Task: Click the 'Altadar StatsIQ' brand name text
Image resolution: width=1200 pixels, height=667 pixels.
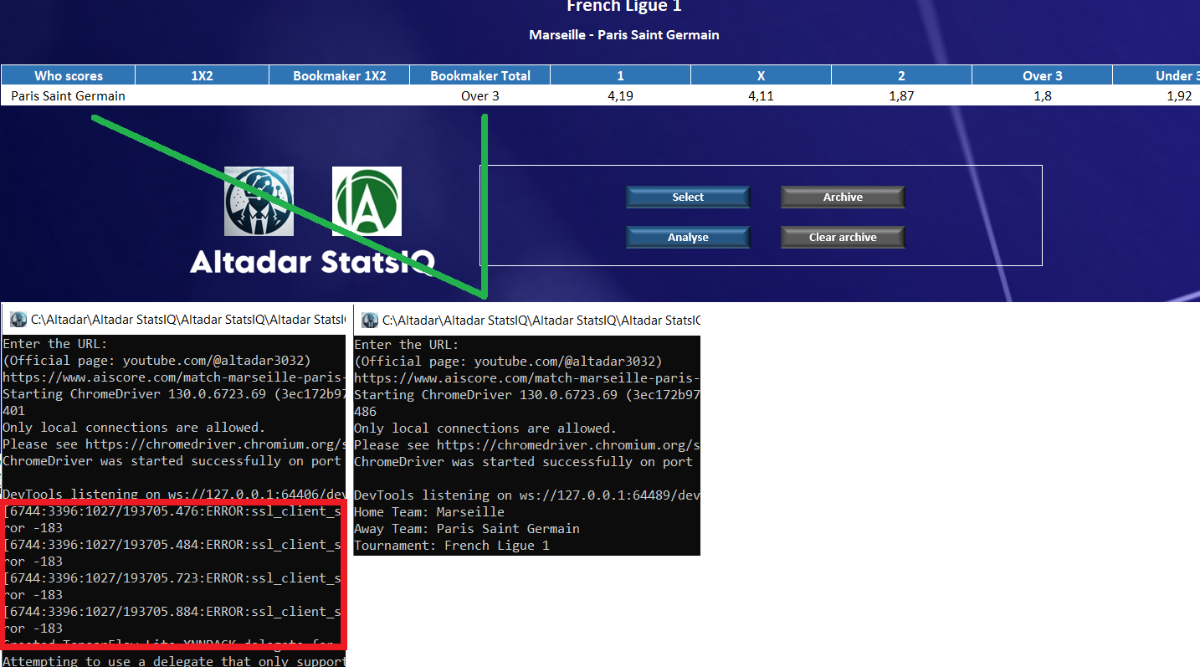Action: (313, 261)
